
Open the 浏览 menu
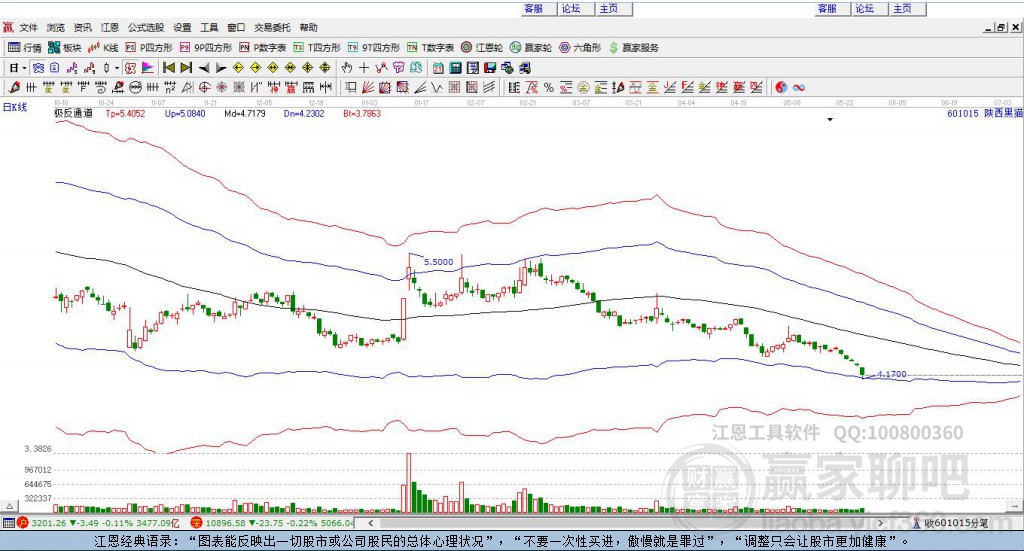pyautogui.click(x=56, y=27)
